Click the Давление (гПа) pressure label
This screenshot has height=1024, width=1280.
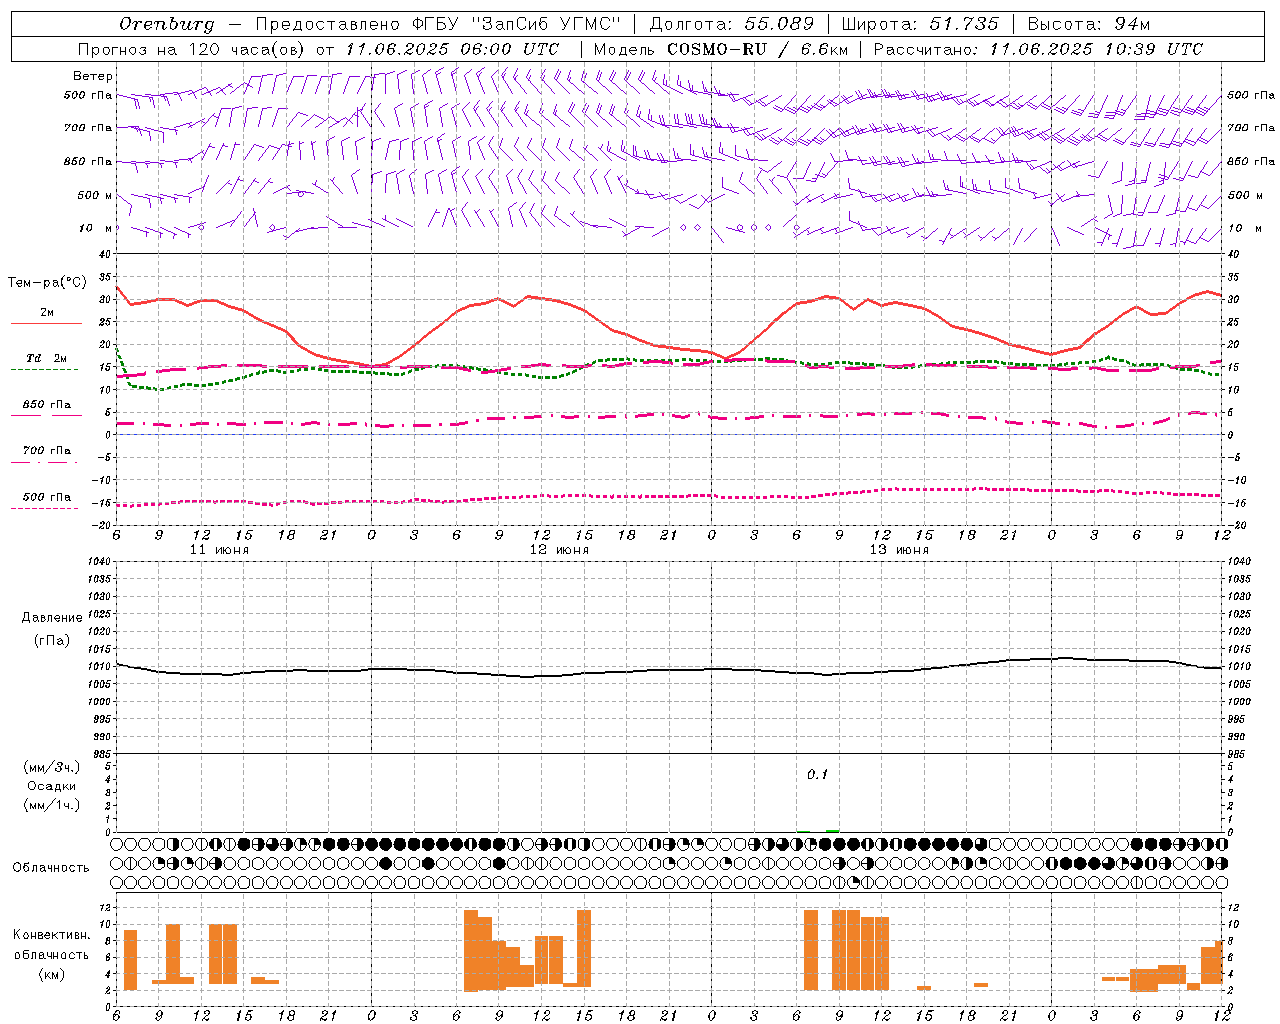pos(52,628)
